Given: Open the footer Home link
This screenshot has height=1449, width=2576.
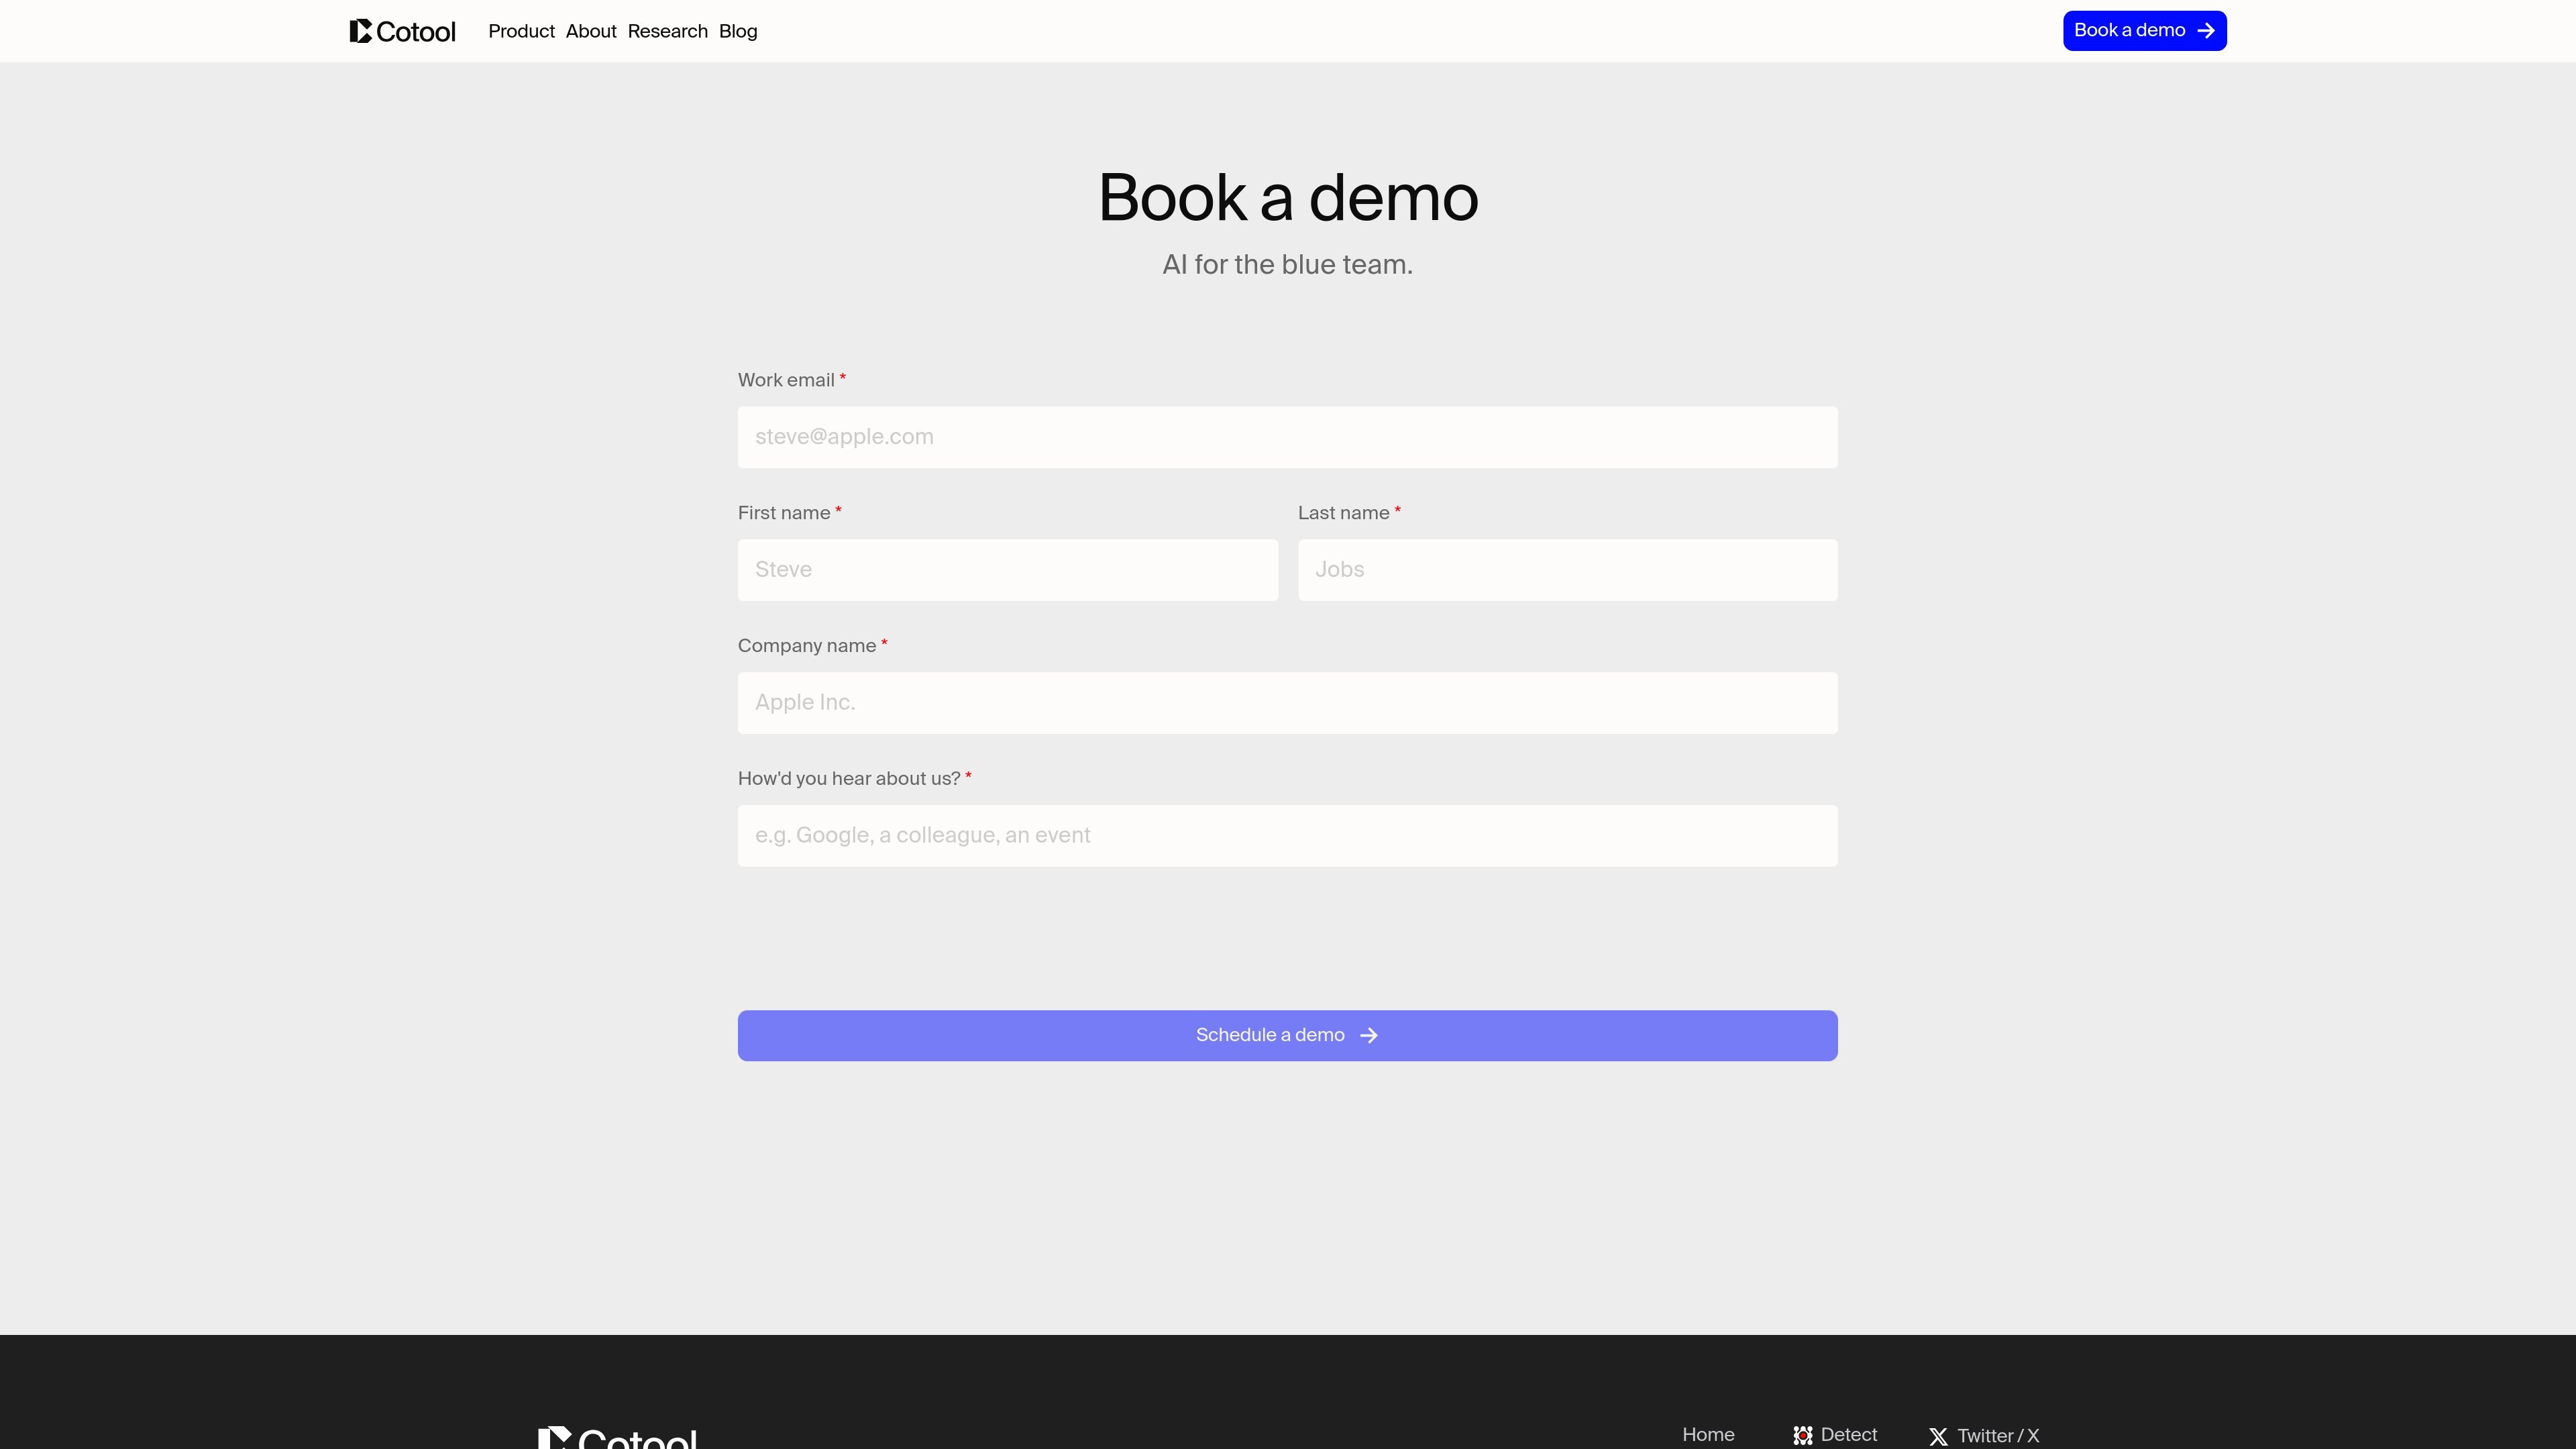Looking at the screenshot, I should point(1708,1435).
